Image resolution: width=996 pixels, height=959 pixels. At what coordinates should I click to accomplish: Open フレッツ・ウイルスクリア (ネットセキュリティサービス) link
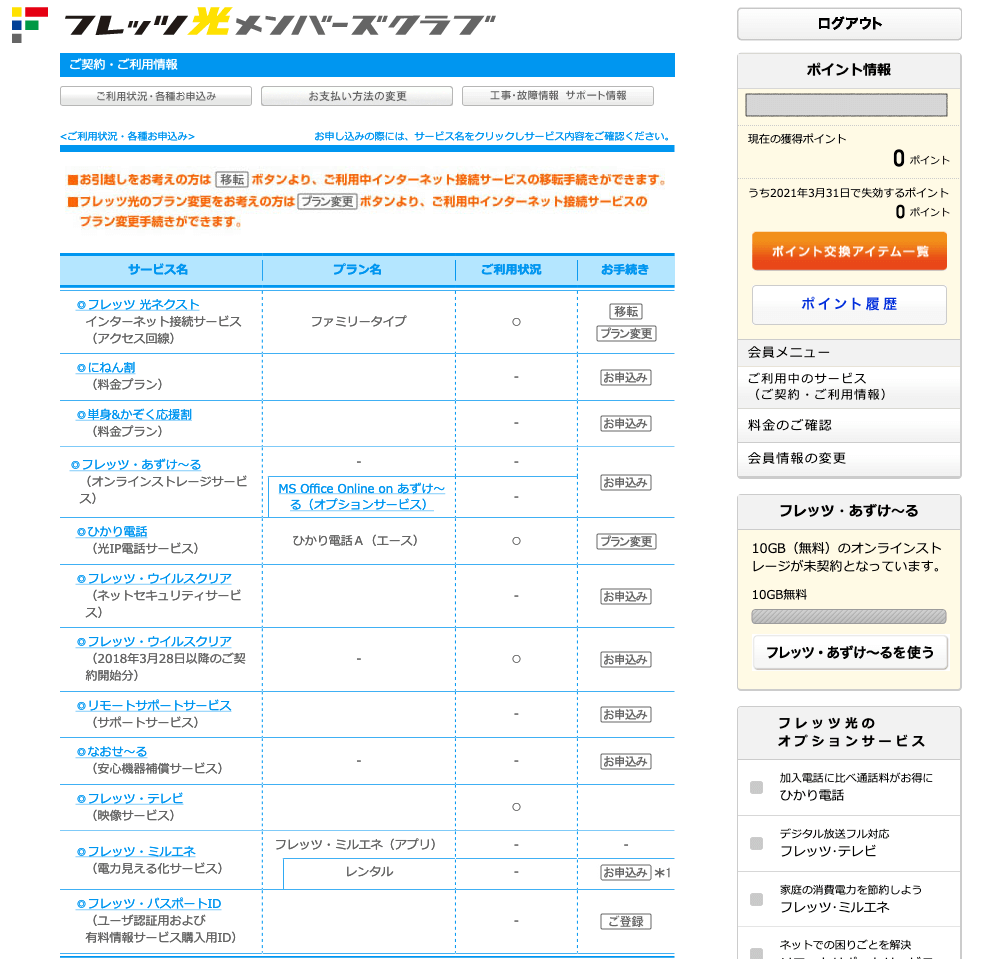pyautogui.click(x=154, y=579)
